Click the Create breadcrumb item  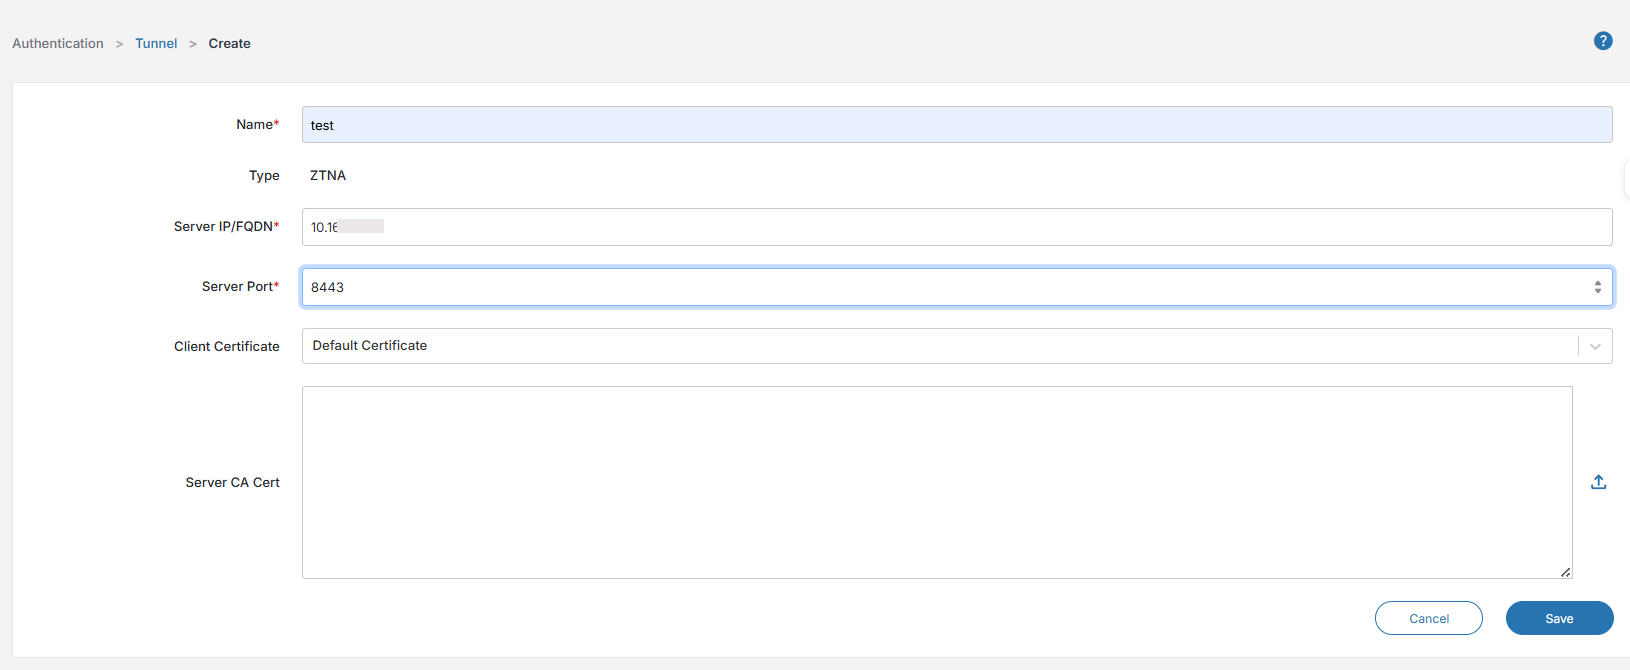[x=229, y=43]
